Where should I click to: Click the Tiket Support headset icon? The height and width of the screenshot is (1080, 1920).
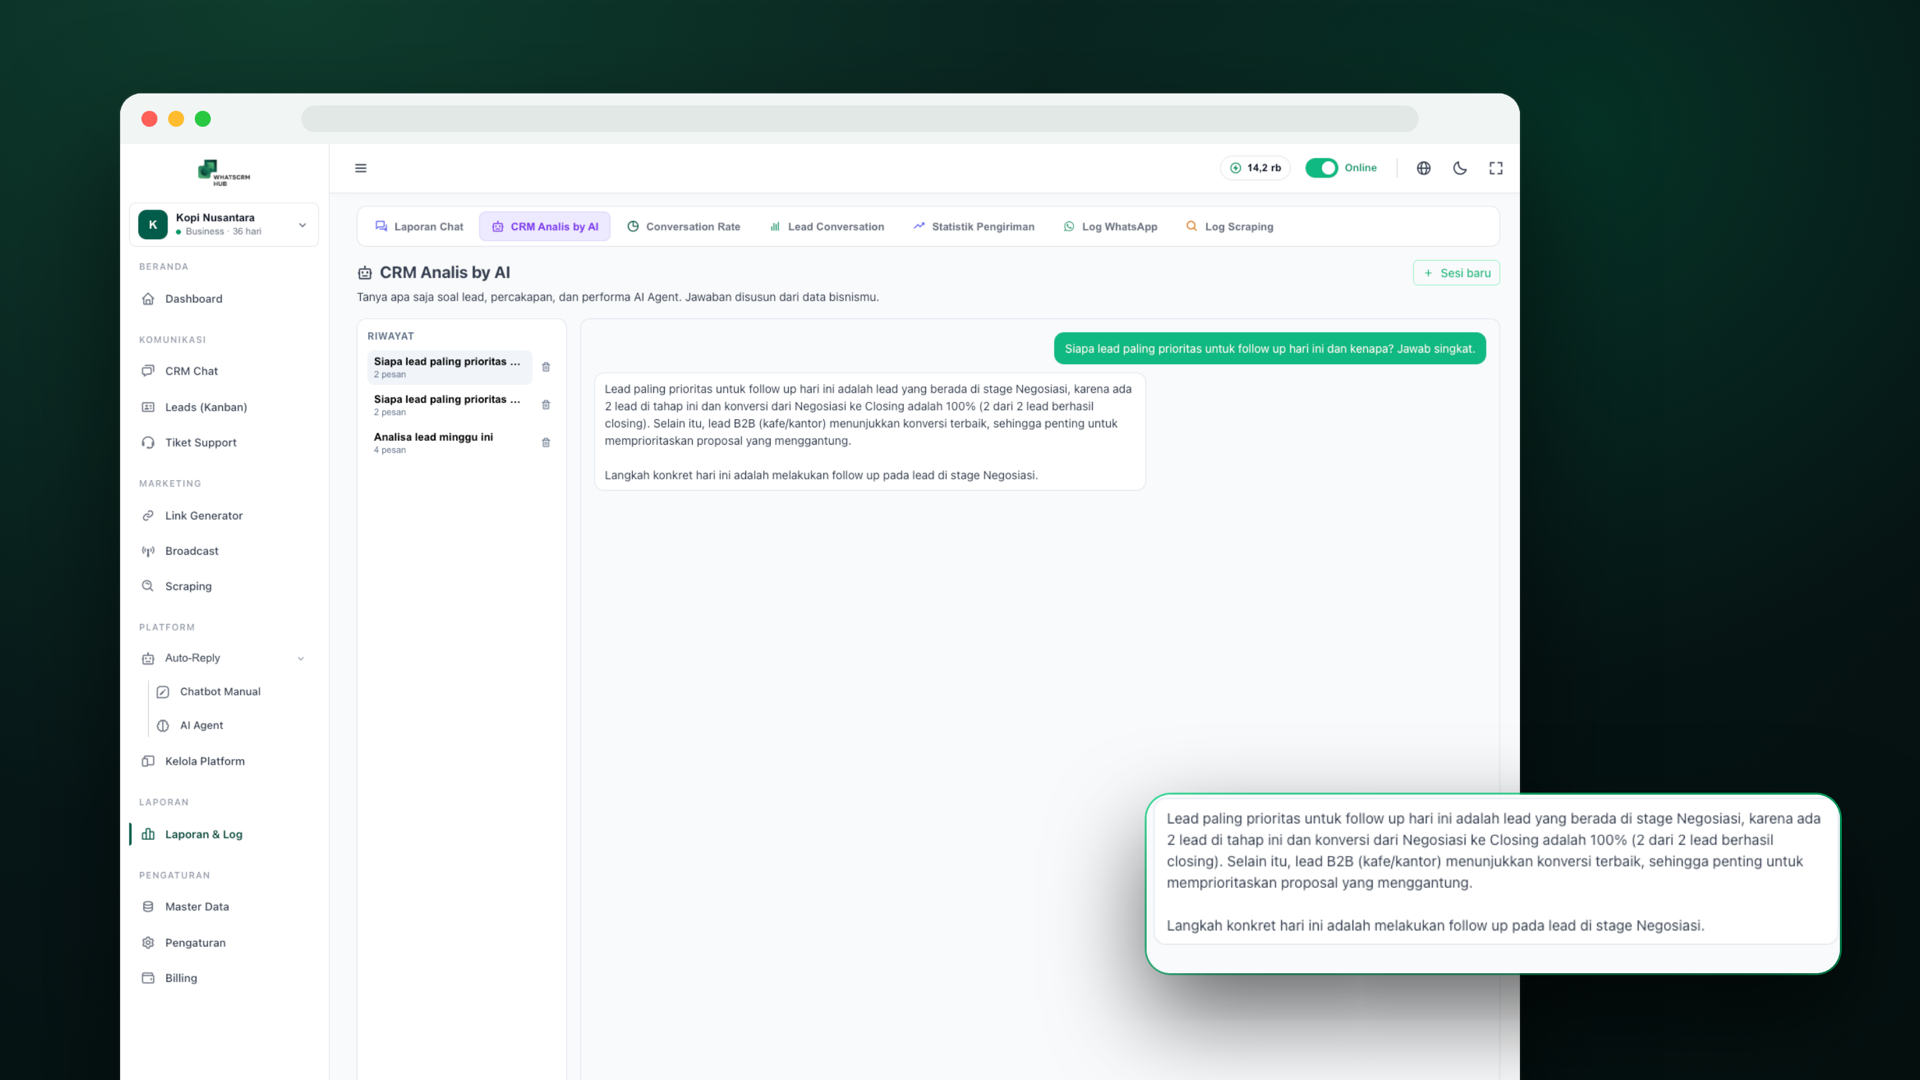coord(148,442)
